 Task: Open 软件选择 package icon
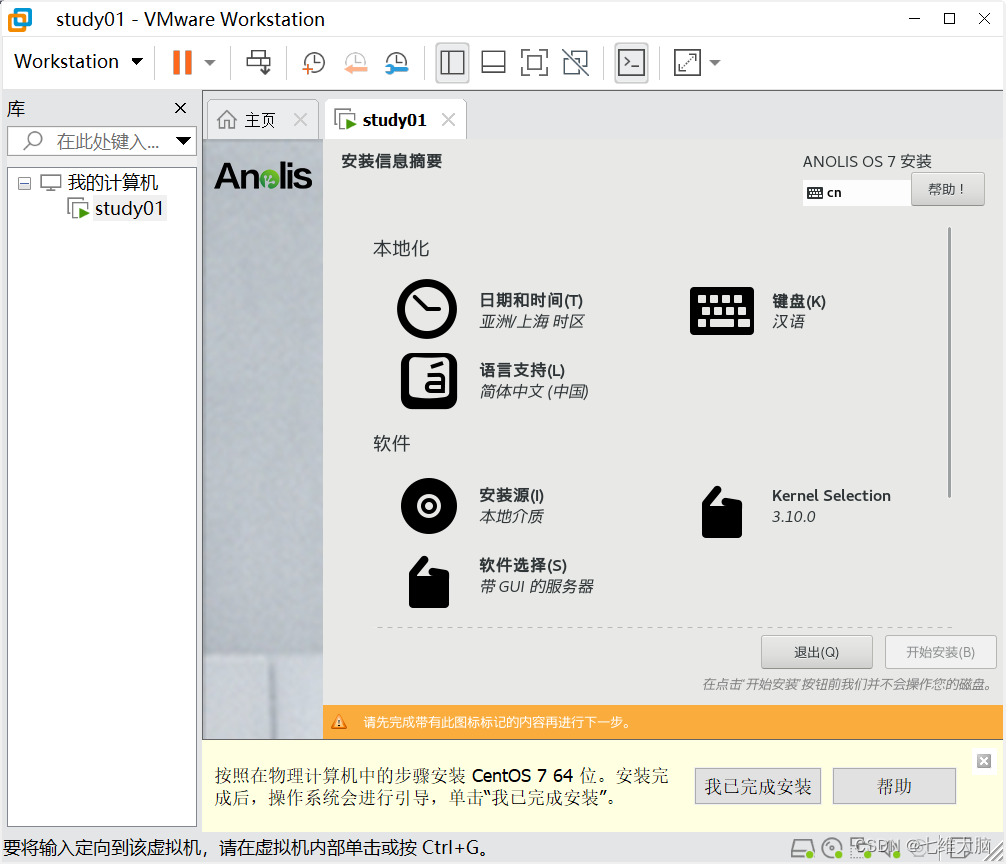[x=429, y=582]
